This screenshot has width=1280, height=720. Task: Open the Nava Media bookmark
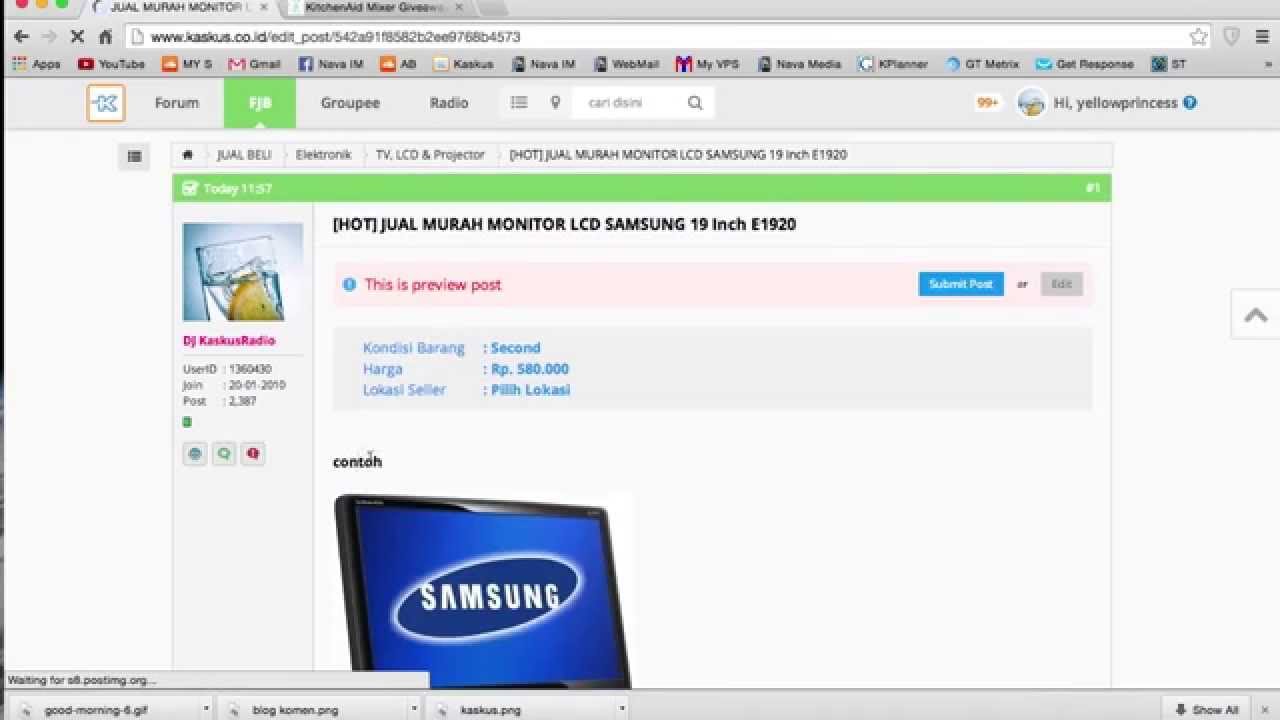click(799, 64)
